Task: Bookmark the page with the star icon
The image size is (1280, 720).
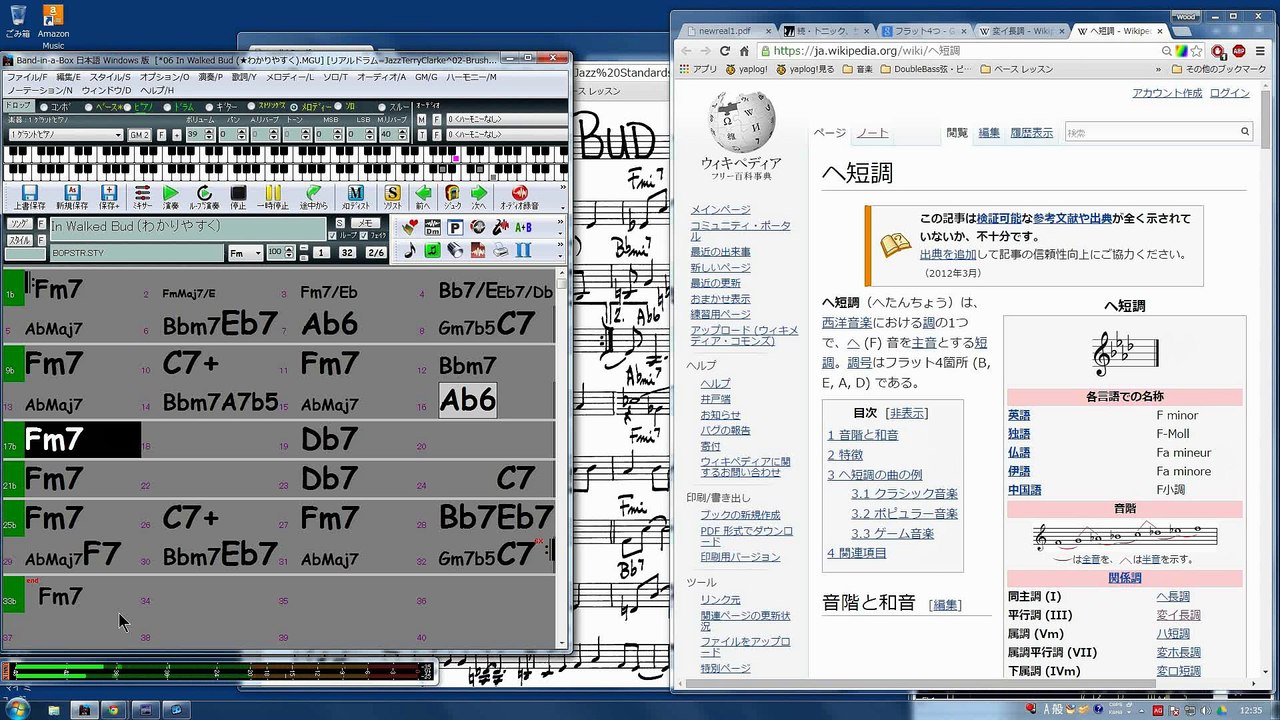Action: (x=1196, y=51)
